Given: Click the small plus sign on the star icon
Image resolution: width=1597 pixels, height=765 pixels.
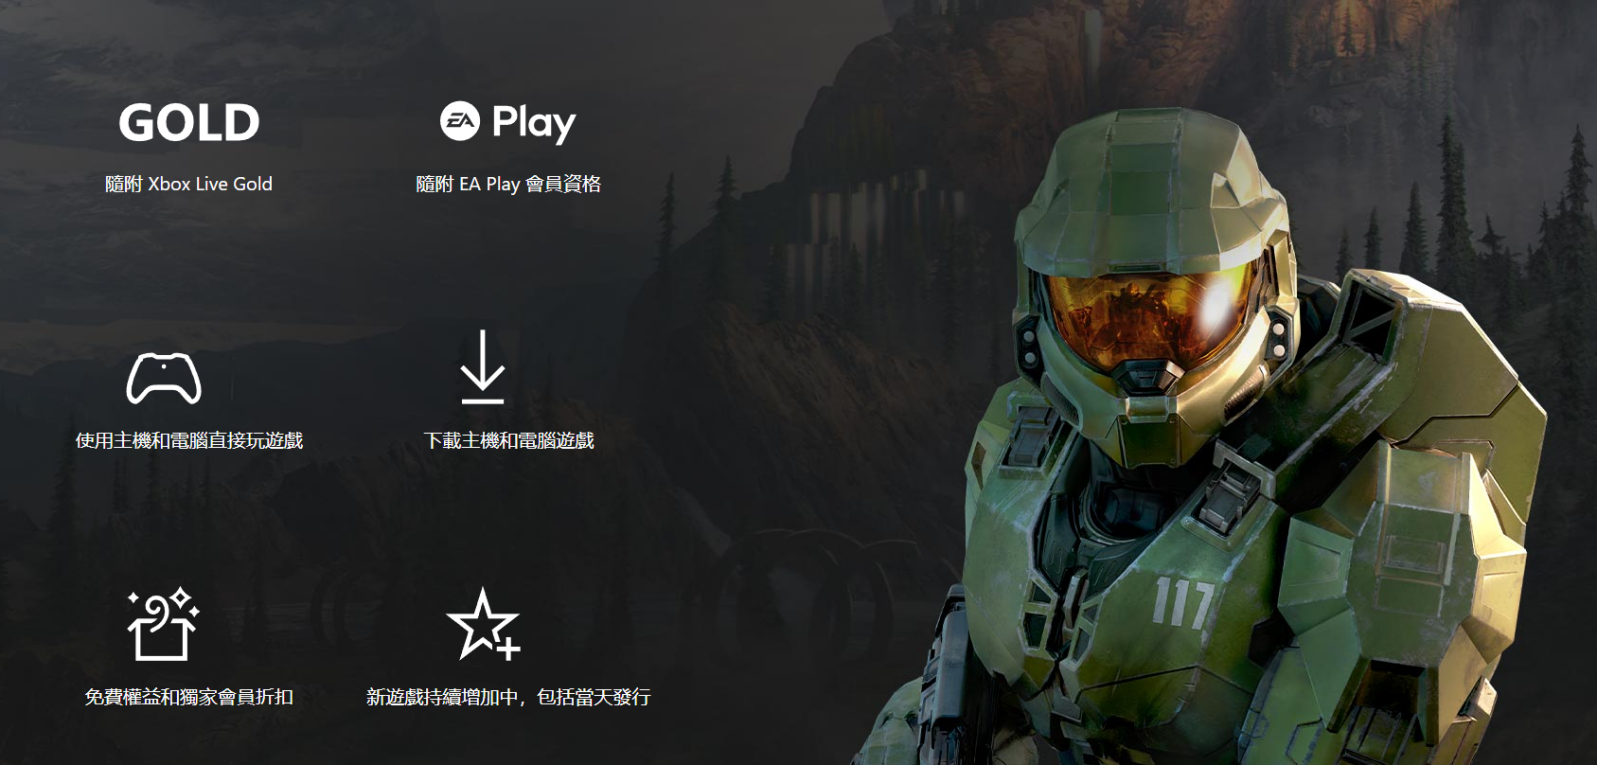Looking at the screenshot, I should tap(508, 649).
